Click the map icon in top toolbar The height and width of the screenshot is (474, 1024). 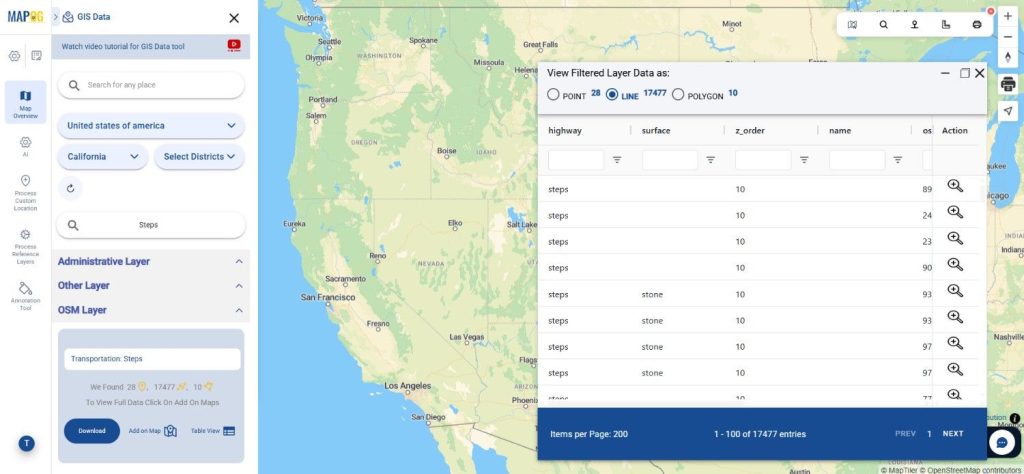852,25
